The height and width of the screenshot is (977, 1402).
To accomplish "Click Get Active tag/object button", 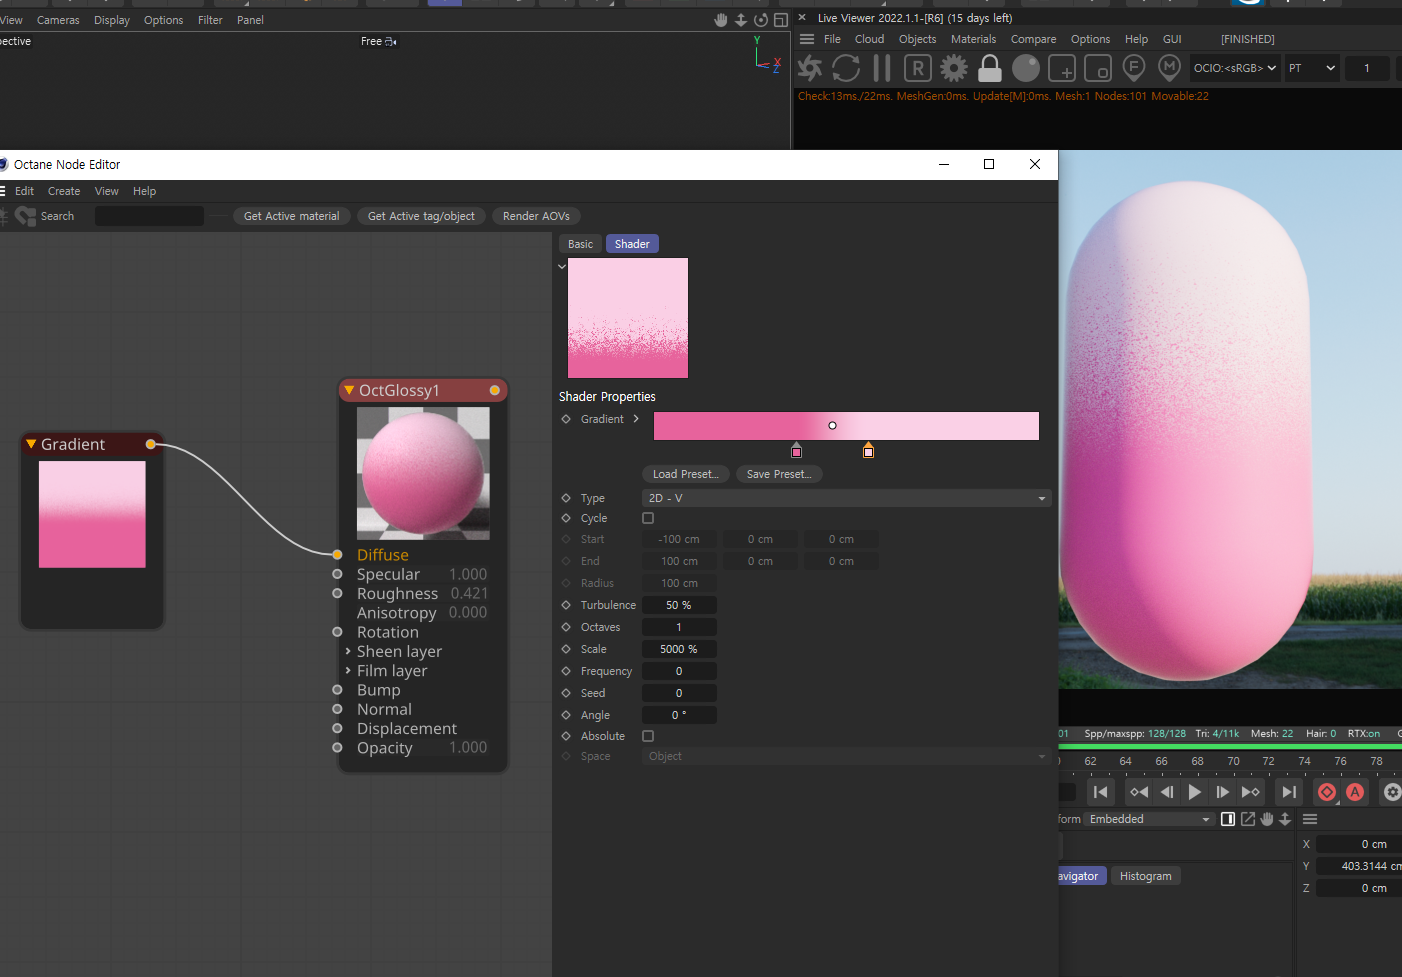I will [x=421, y=216].
